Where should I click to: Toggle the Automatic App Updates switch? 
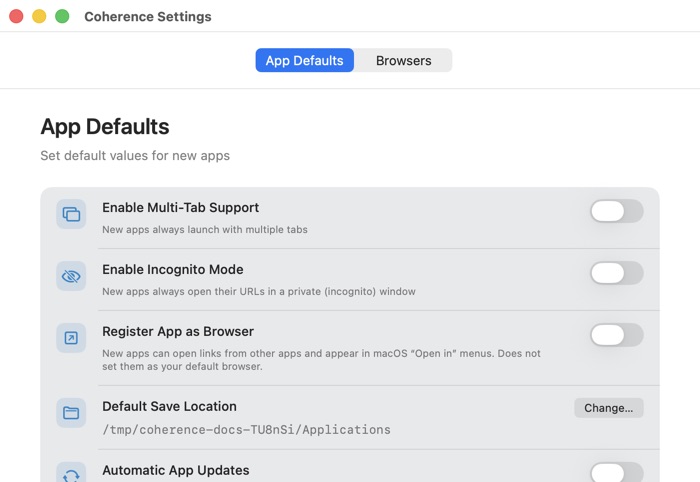click(617, 472)
